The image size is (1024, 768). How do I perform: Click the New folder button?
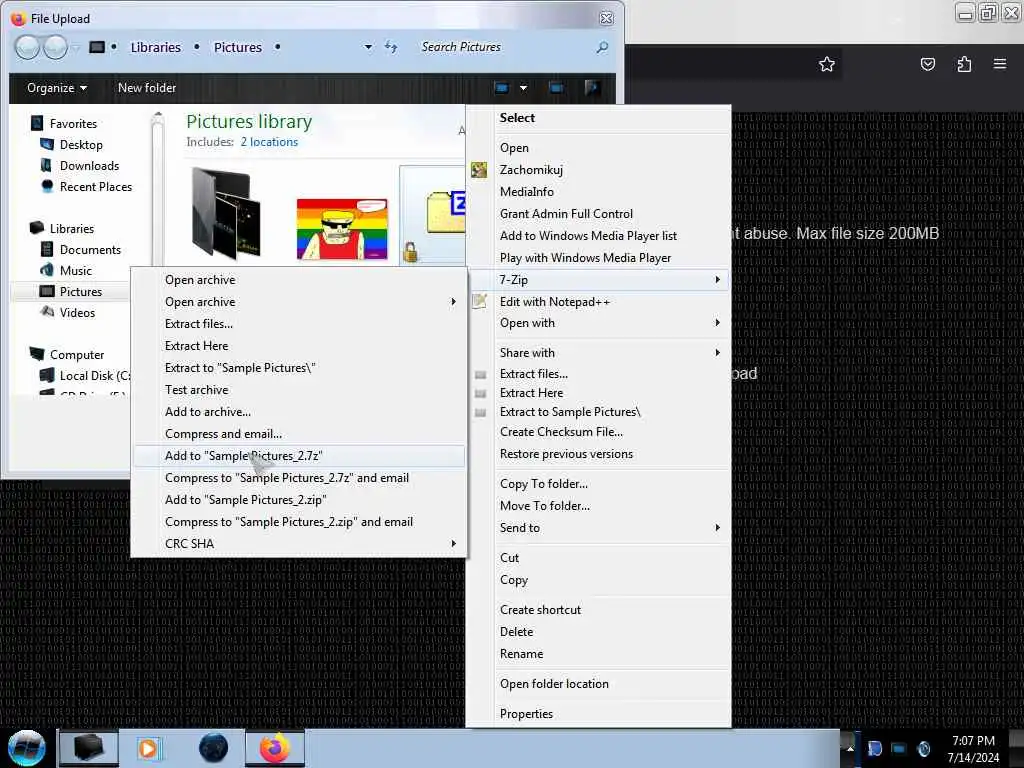[147, 88]
